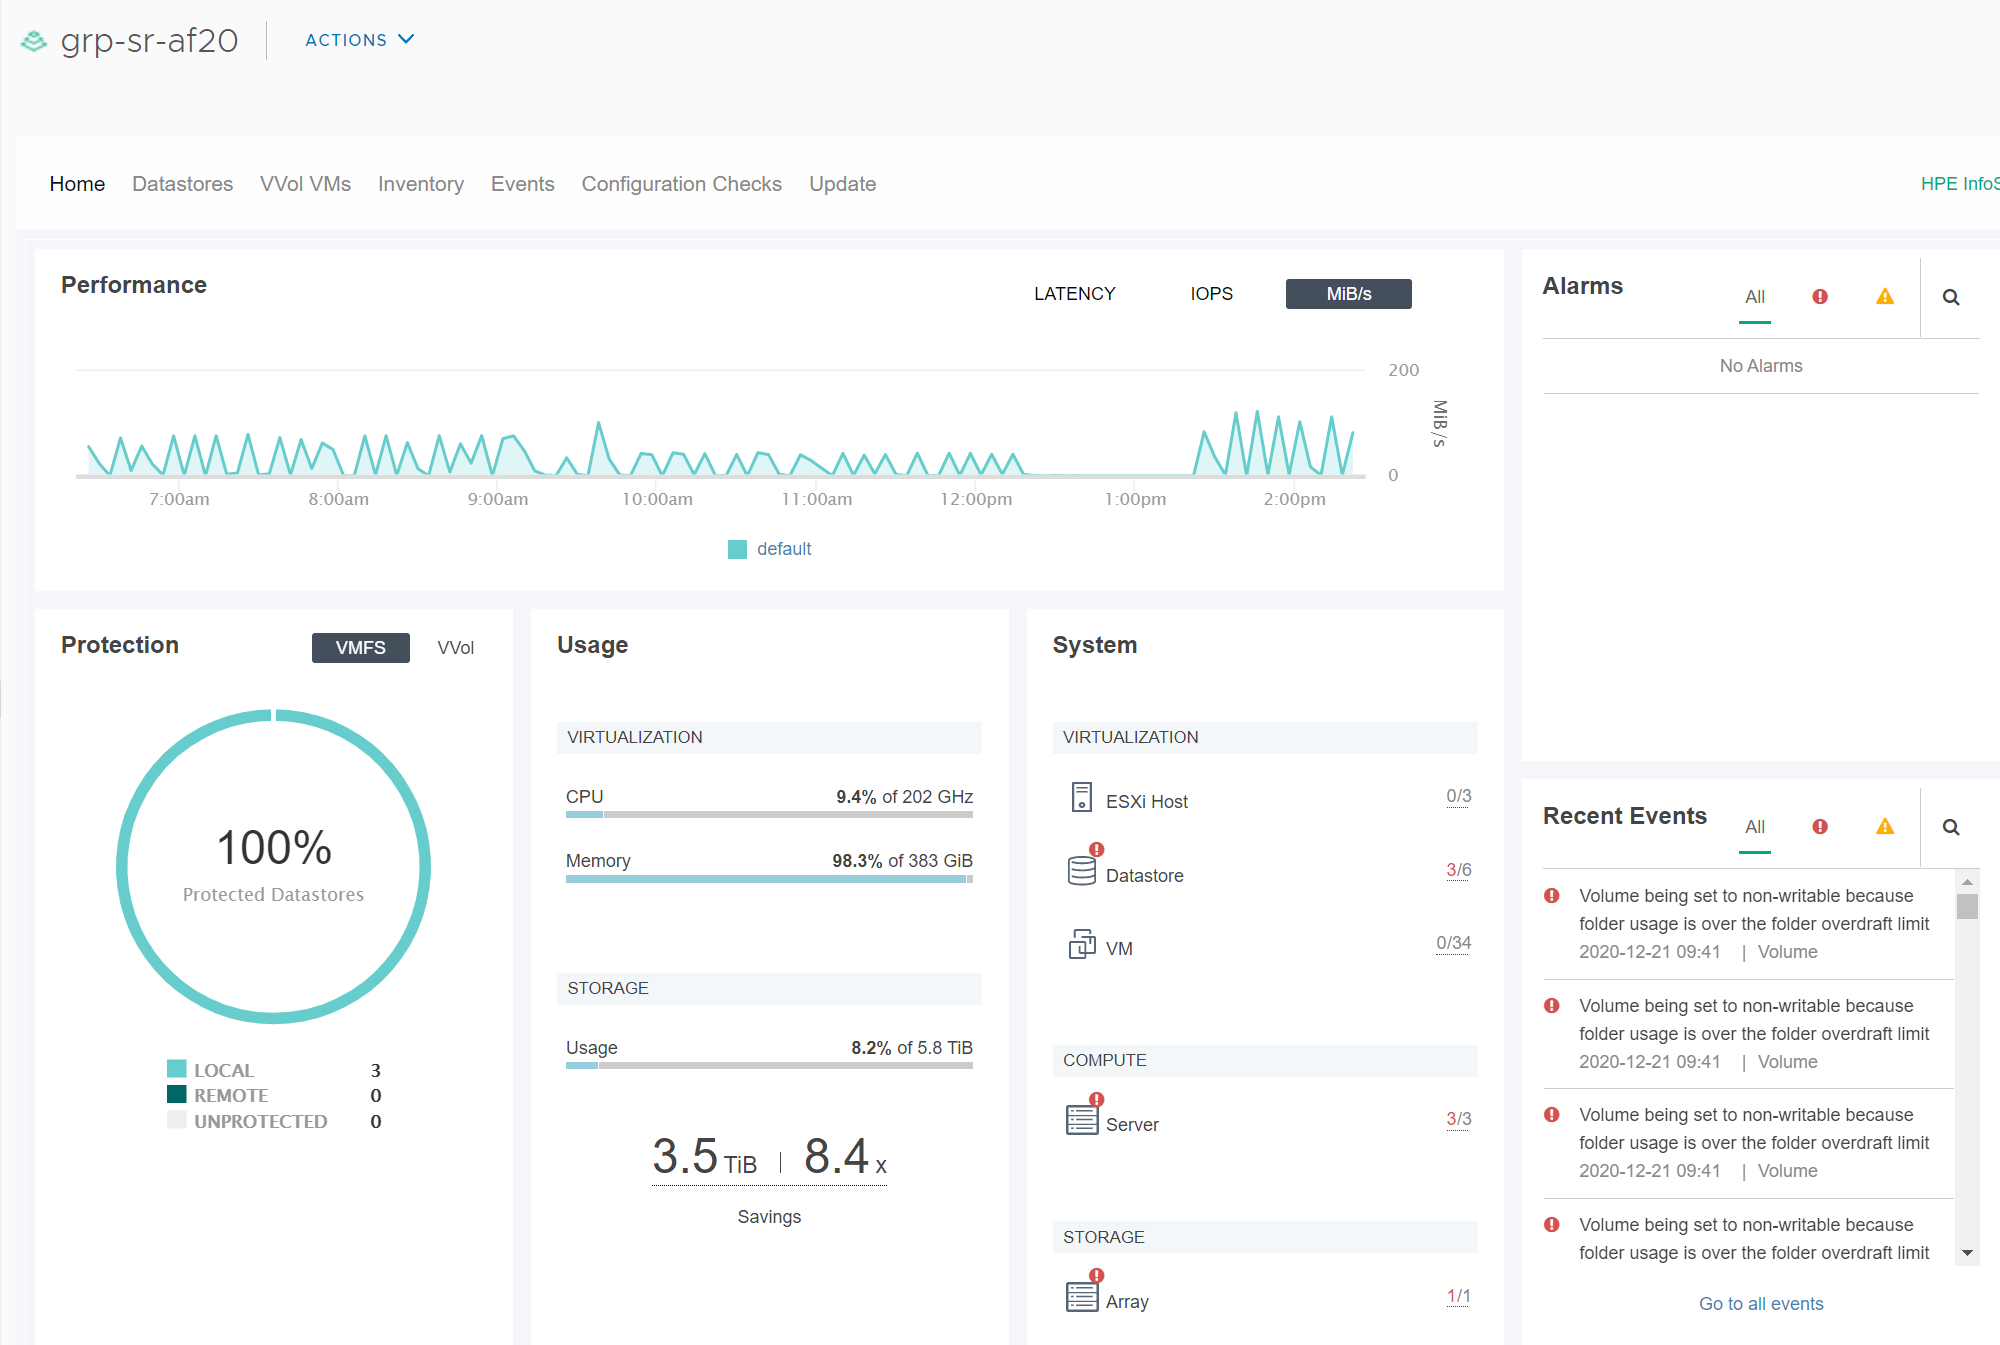Filter Alarms by critical red icon
The width and height of the screenshot is (2000, 1345).
click(x=1820, y=297)
